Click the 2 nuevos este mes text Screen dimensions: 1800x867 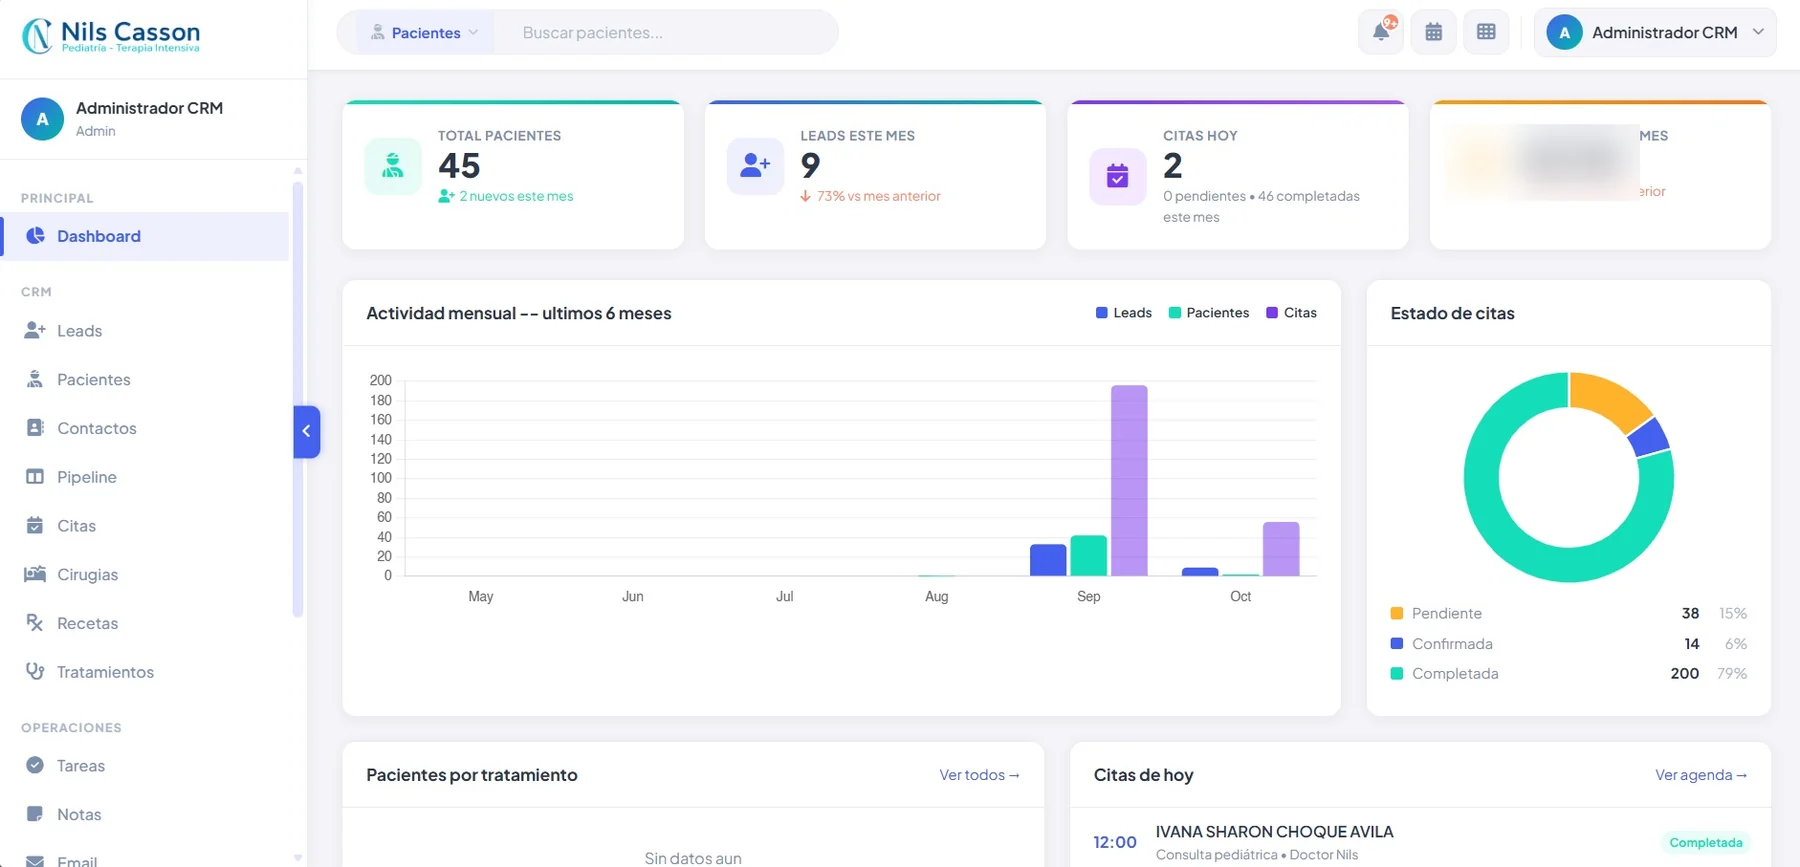516,196
